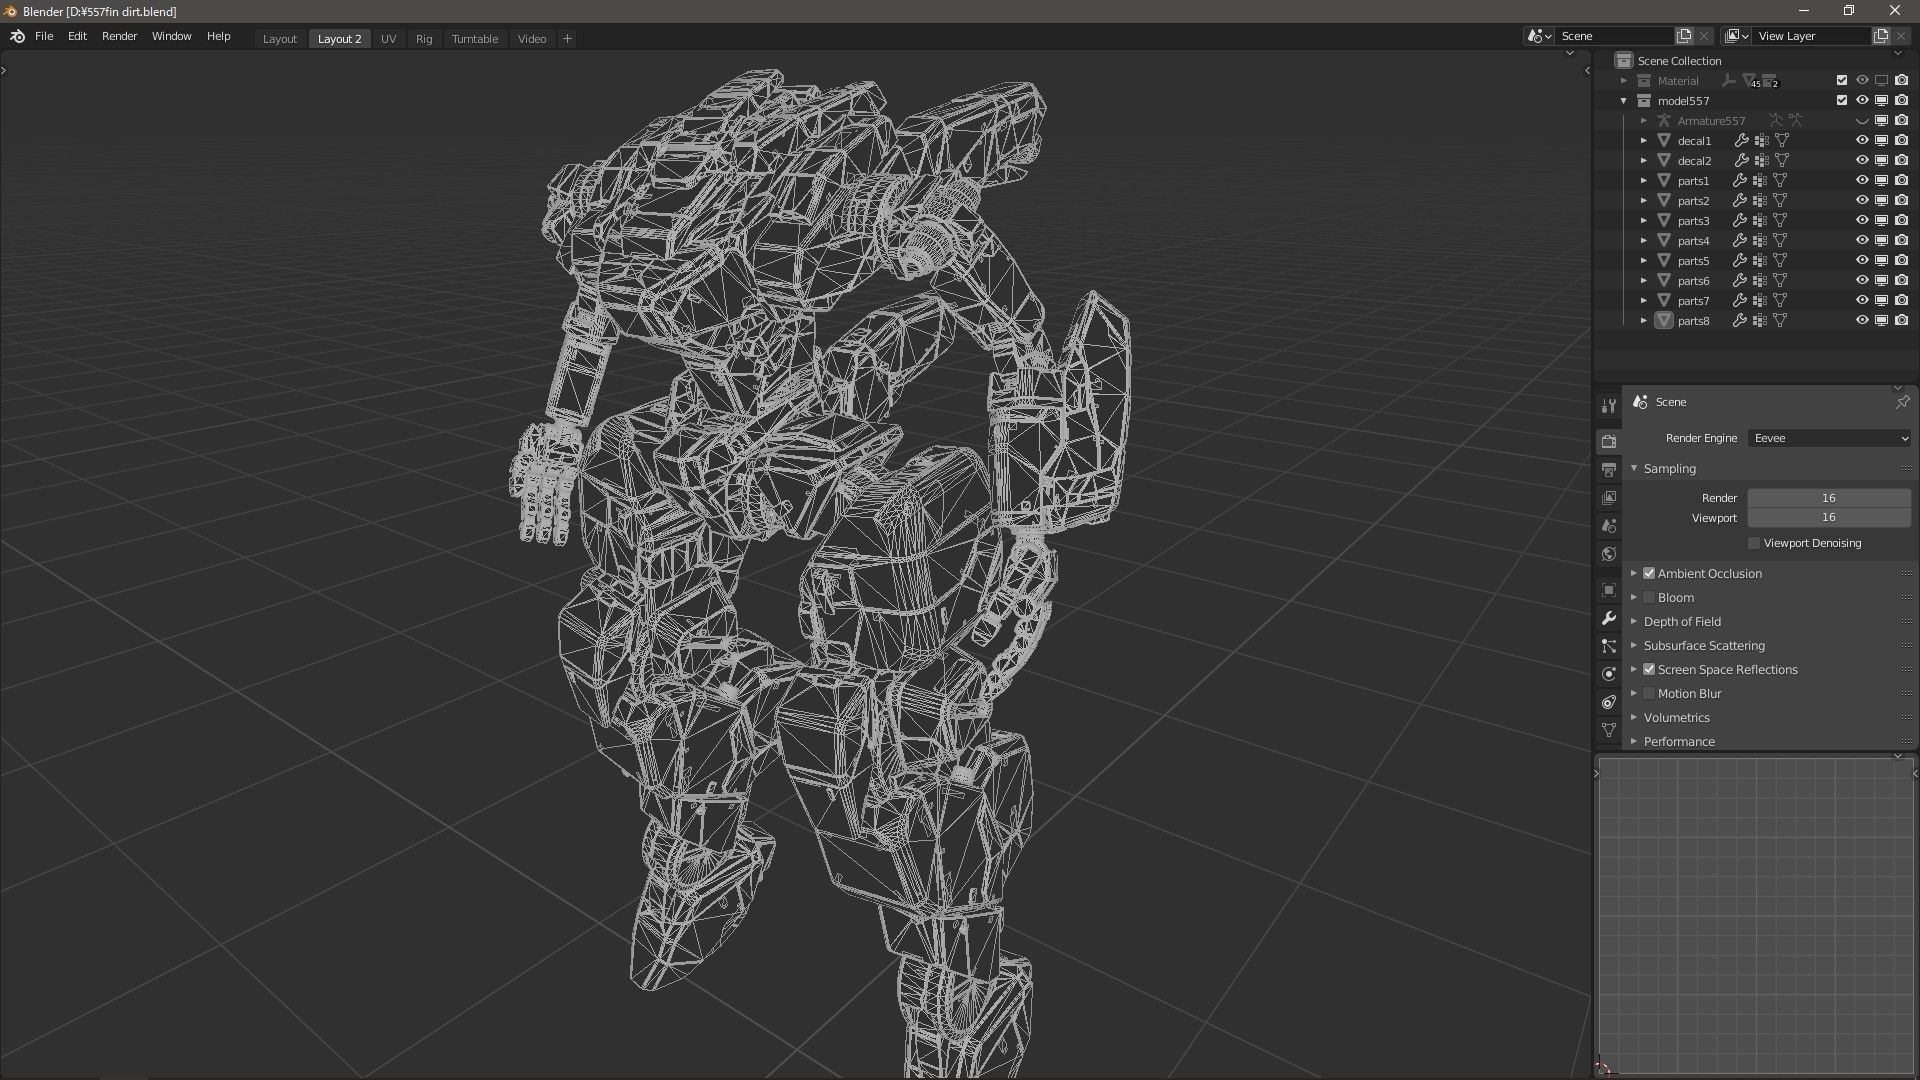Click the pin icon in Properties header
1920x1080 pixels.
tap(1902, 401)
